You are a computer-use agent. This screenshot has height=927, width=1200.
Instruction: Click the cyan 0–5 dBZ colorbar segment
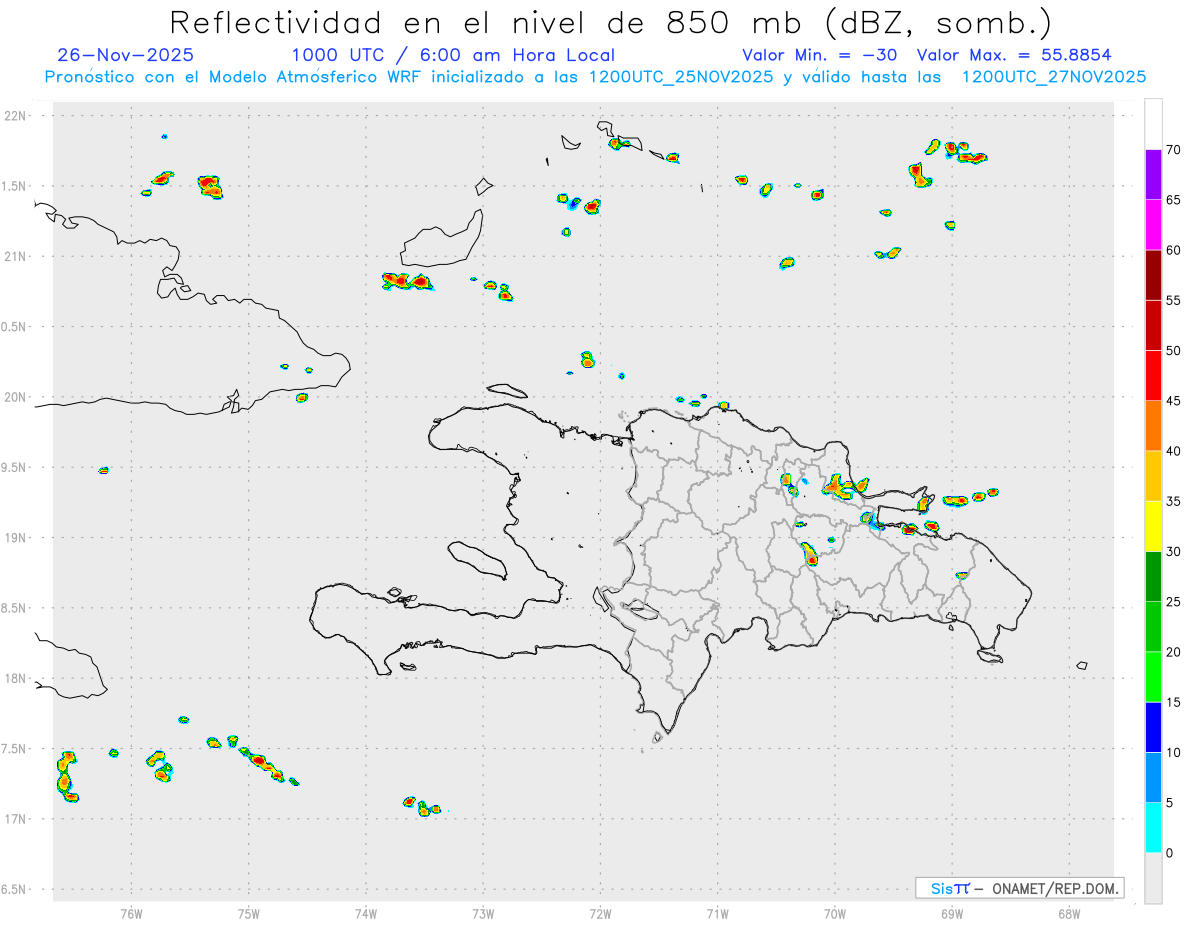[1153, 828]
